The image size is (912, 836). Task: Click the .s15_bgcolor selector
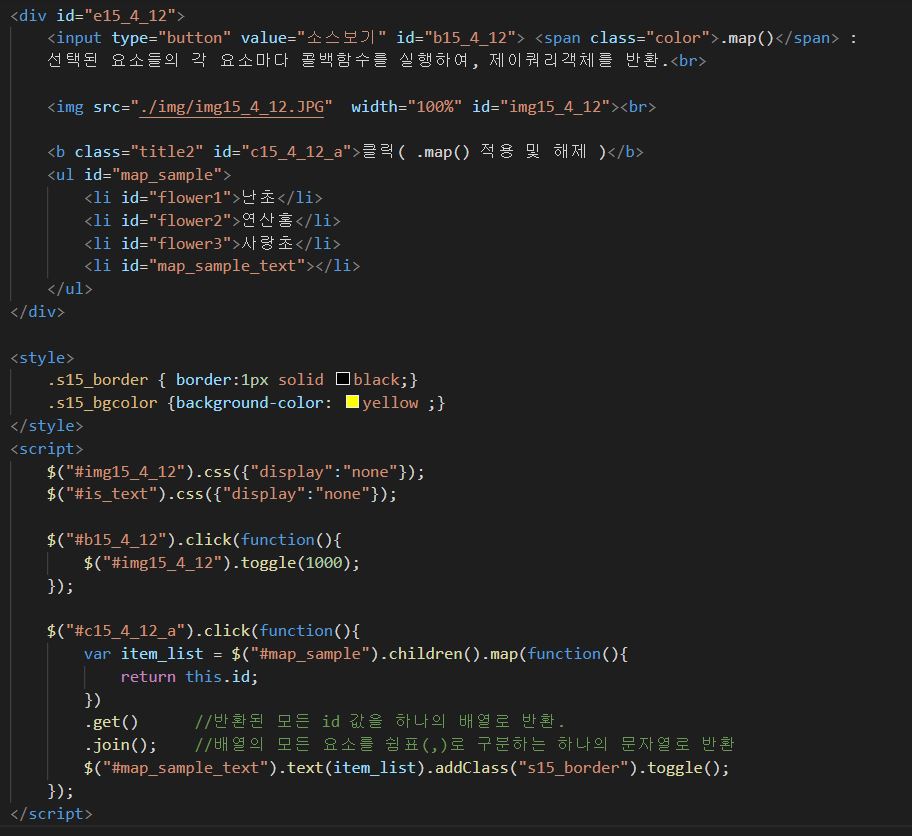[x=102, y=403]
